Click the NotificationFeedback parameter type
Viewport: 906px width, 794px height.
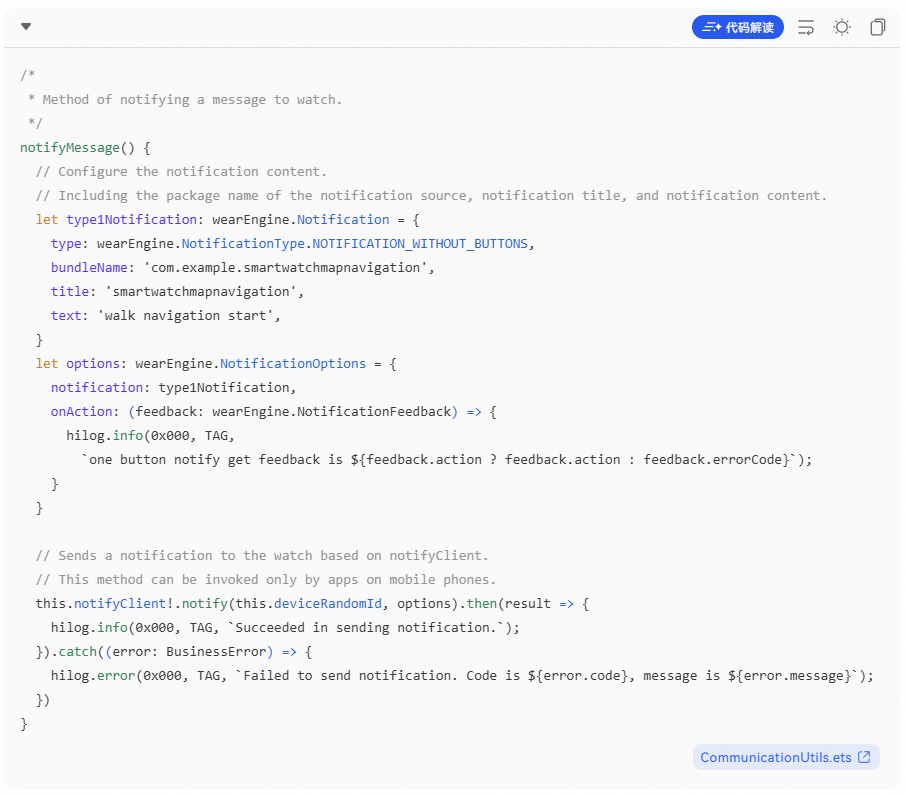pos(374,411)
